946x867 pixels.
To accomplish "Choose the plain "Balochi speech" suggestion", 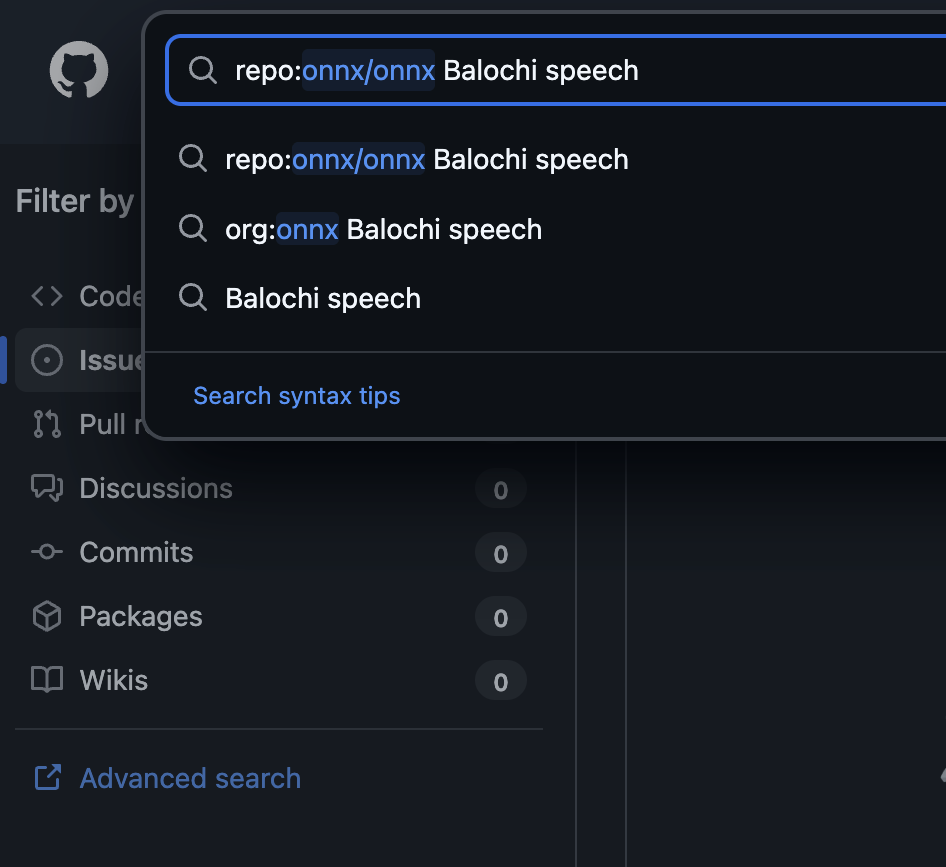I will coord(323,298).
